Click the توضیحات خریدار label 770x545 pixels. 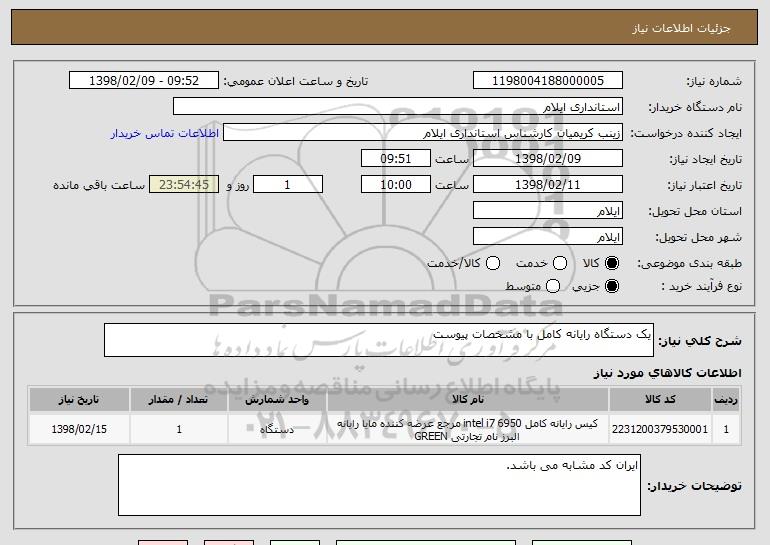[694, 486]
